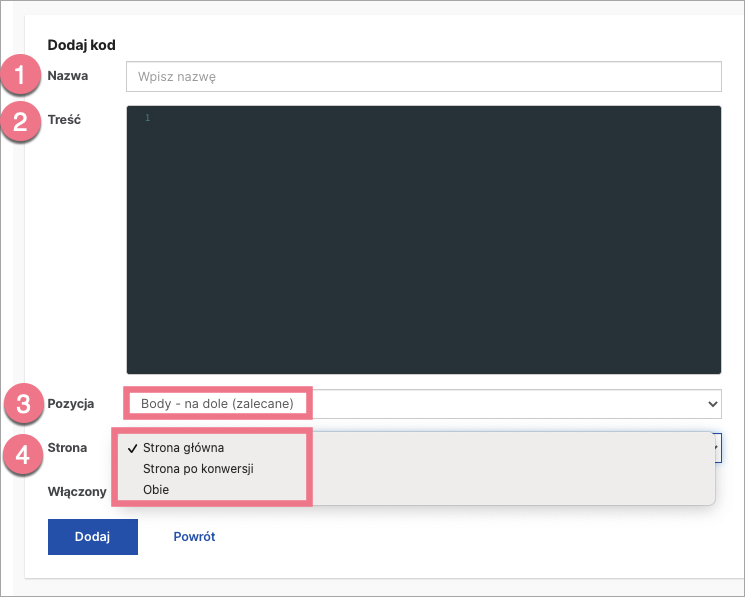
Task: Click line number 1 in editor gutter
Action: [147, 119]
